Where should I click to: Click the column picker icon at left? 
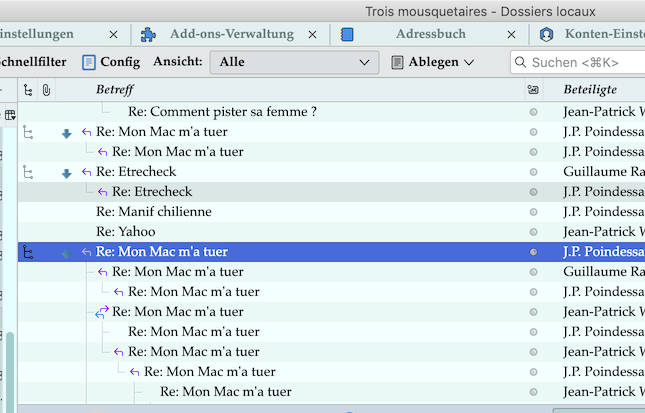click(9, 113)
